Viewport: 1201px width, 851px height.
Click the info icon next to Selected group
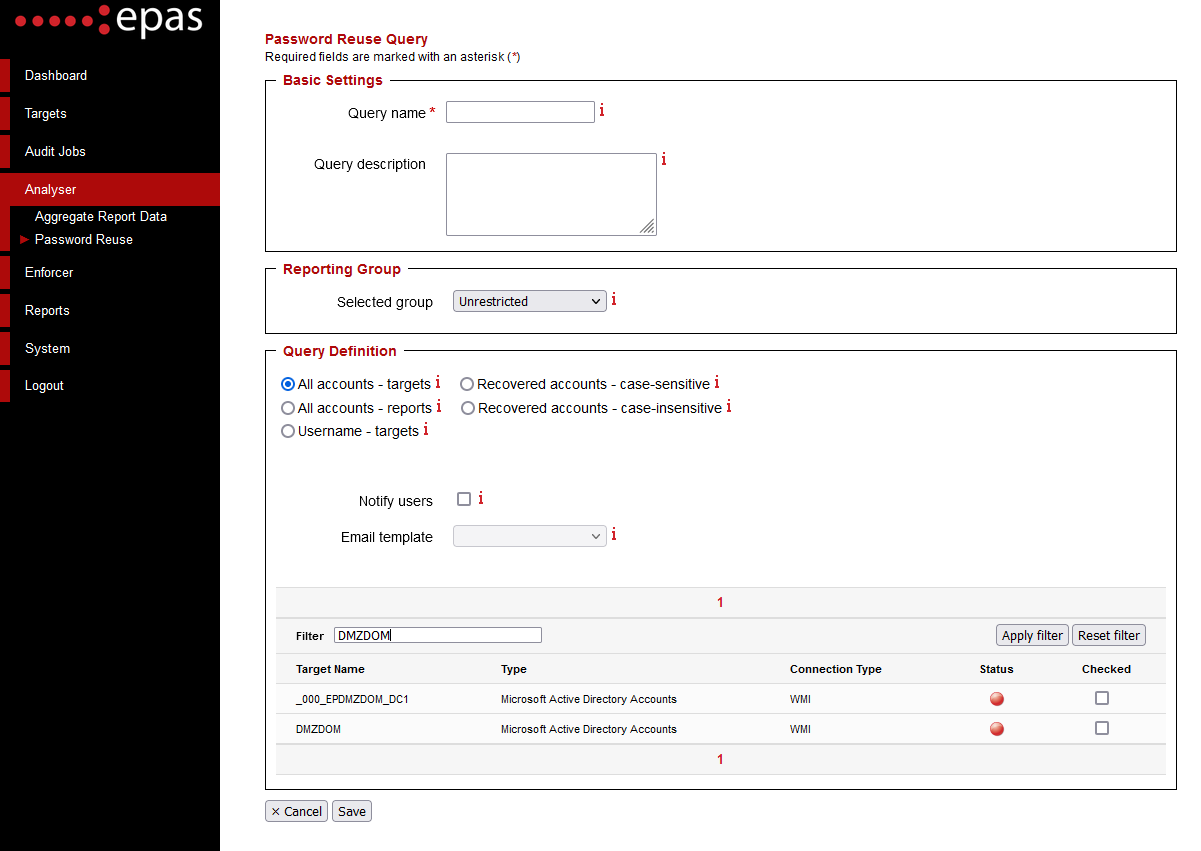point(614,298)
